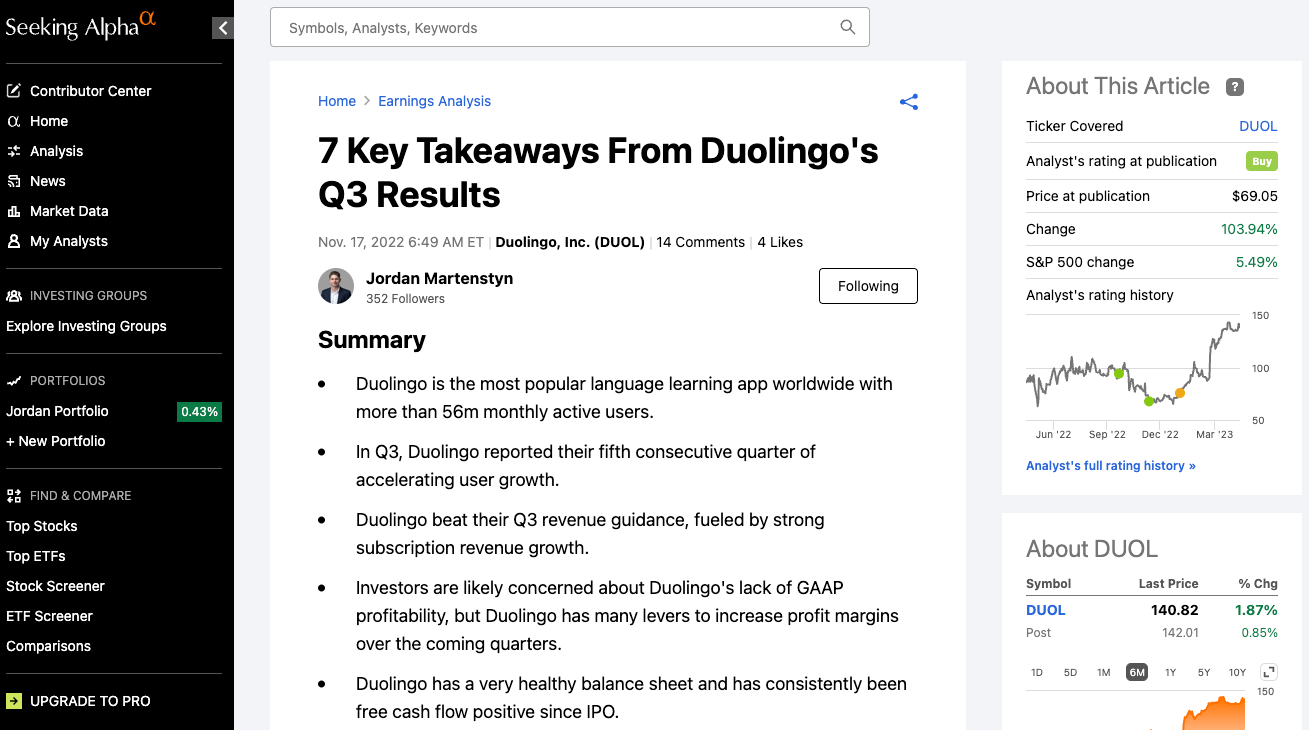Screen dimensions: 1309x730
Task: Select the 1Y chart range
Action: [x=1171, y=672]
